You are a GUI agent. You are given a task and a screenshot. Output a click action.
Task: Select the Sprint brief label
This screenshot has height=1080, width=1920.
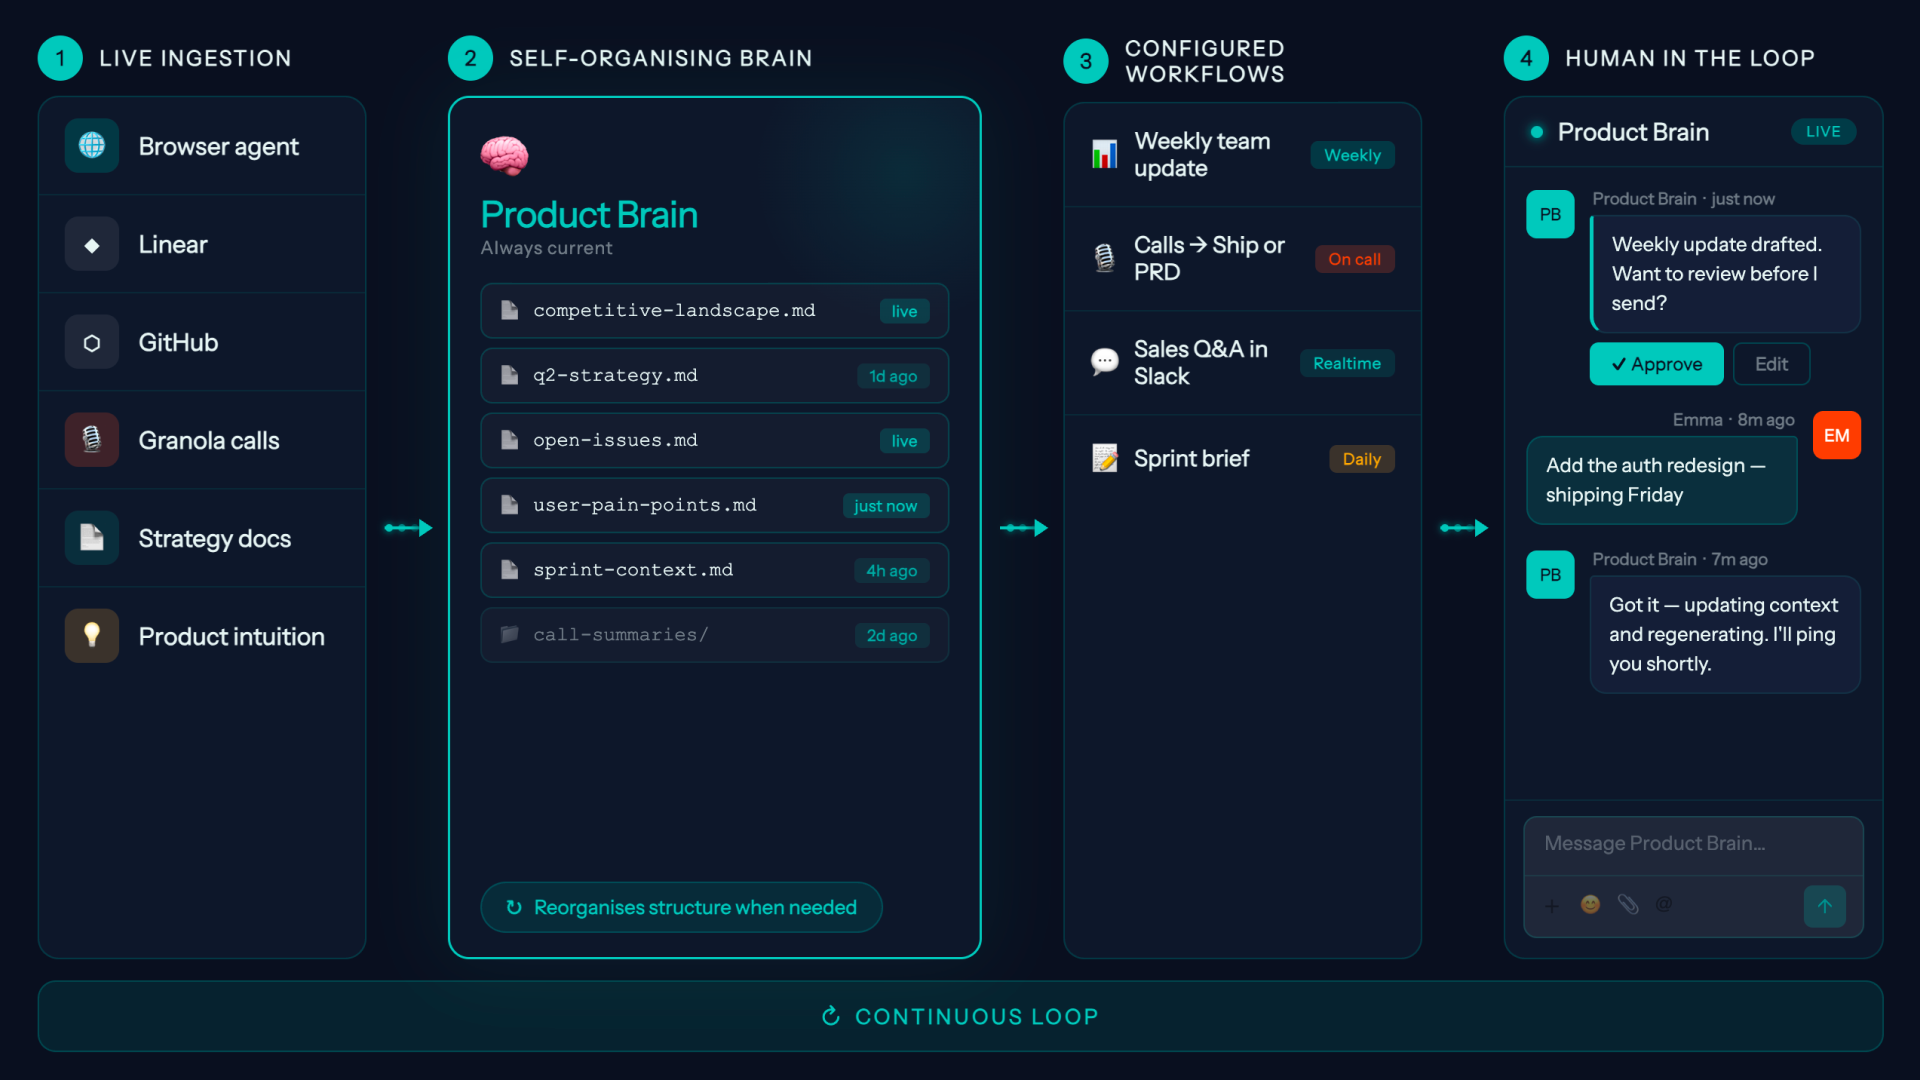point(1191,458)
